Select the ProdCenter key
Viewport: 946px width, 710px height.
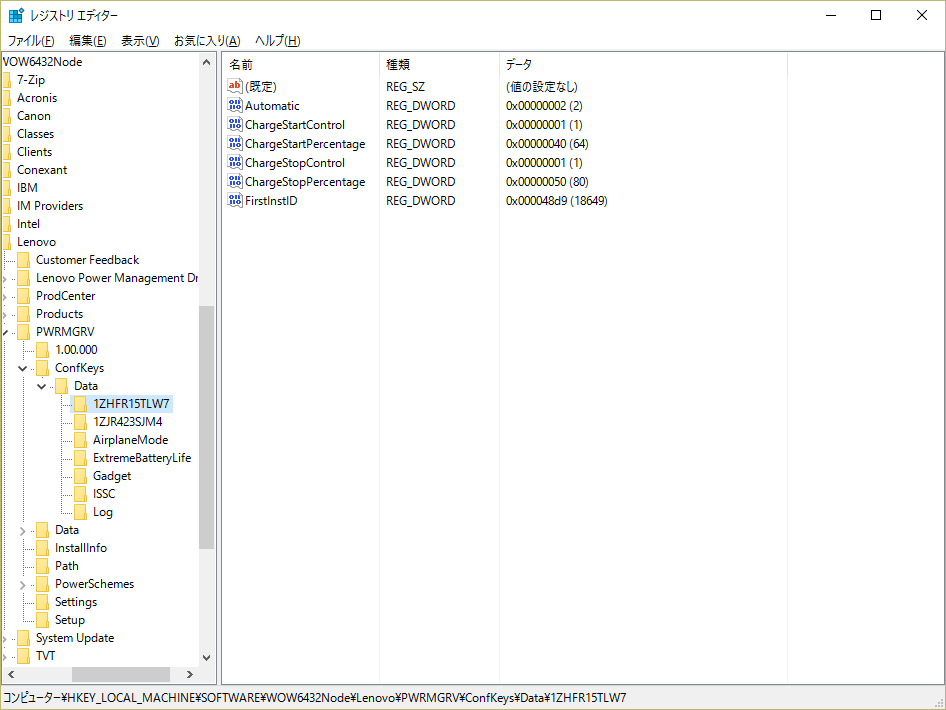(x=66, y=296)
